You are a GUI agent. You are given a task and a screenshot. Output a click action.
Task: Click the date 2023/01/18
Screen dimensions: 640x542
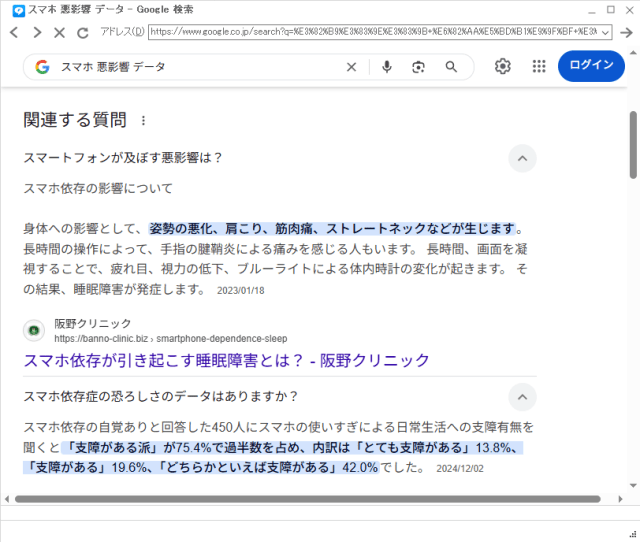click(240, 291)
